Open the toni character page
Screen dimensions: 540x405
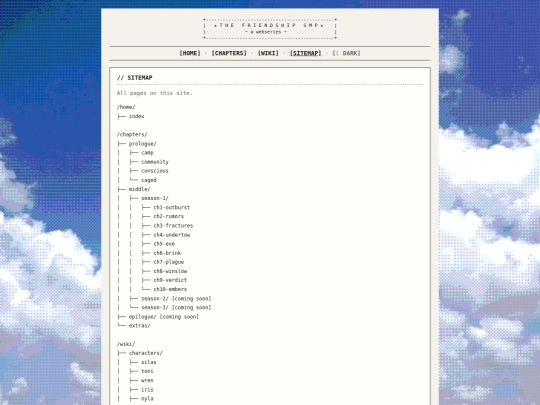tap(147, 371)
